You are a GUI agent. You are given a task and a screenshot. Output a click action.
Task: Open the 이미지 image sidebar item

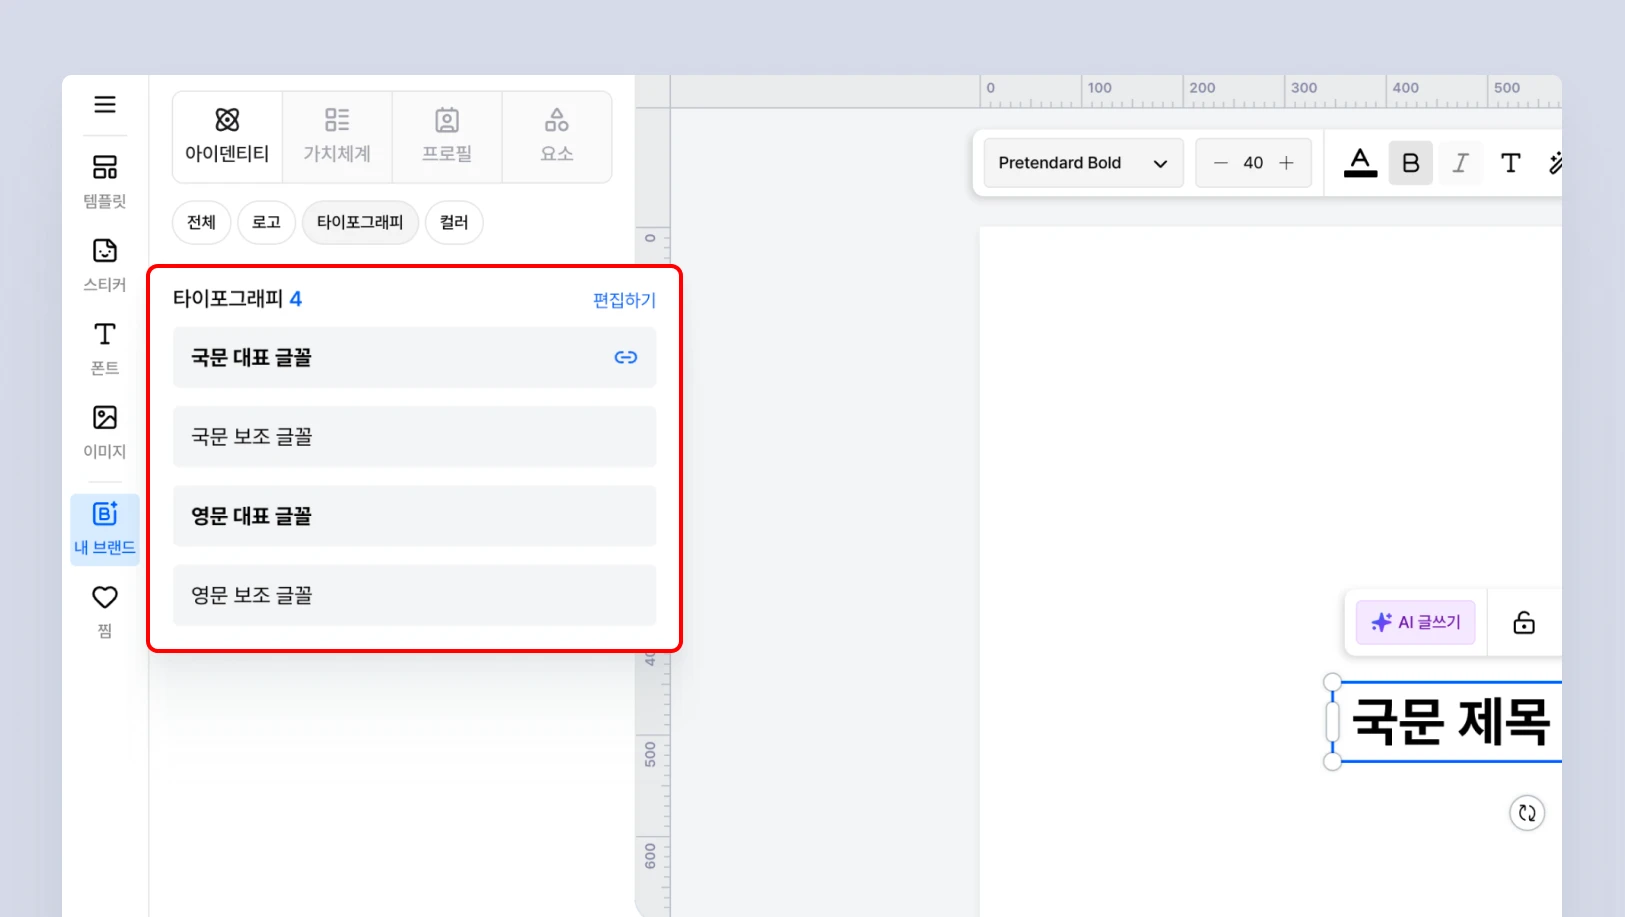pyautogui.click(x=105, y=431)
